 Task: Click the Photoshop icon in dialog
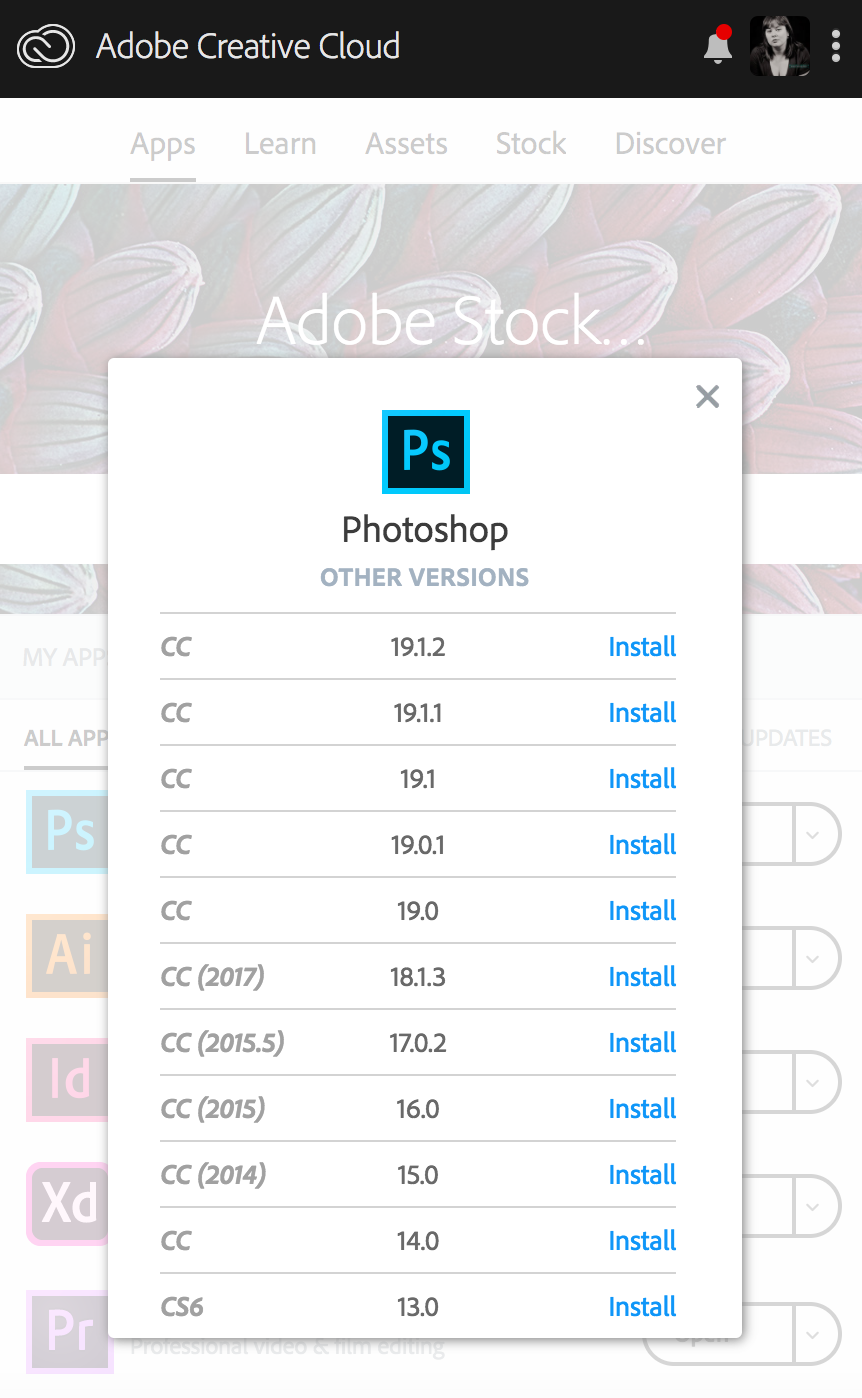426,451
